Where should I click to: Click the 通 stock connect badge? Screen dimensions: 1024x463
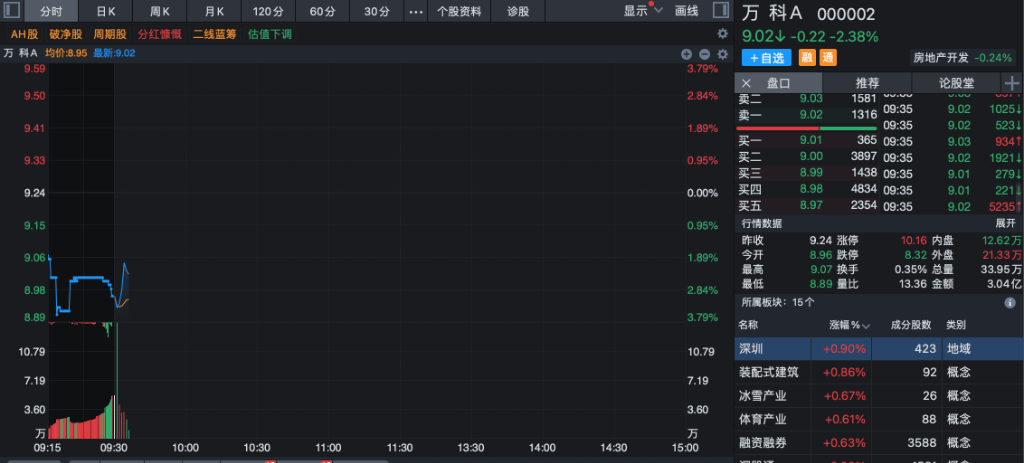827,57
